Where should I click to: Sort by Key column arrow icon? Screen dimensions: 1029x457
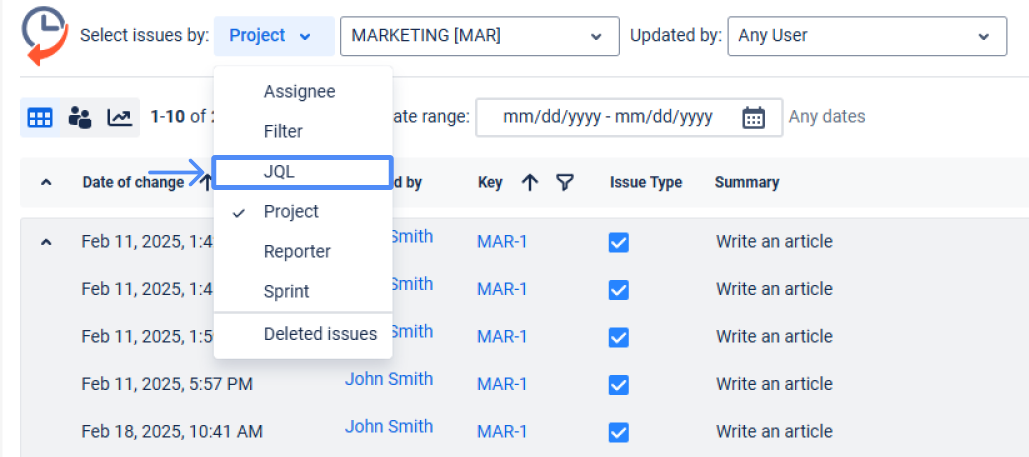[x=530, y=182]
